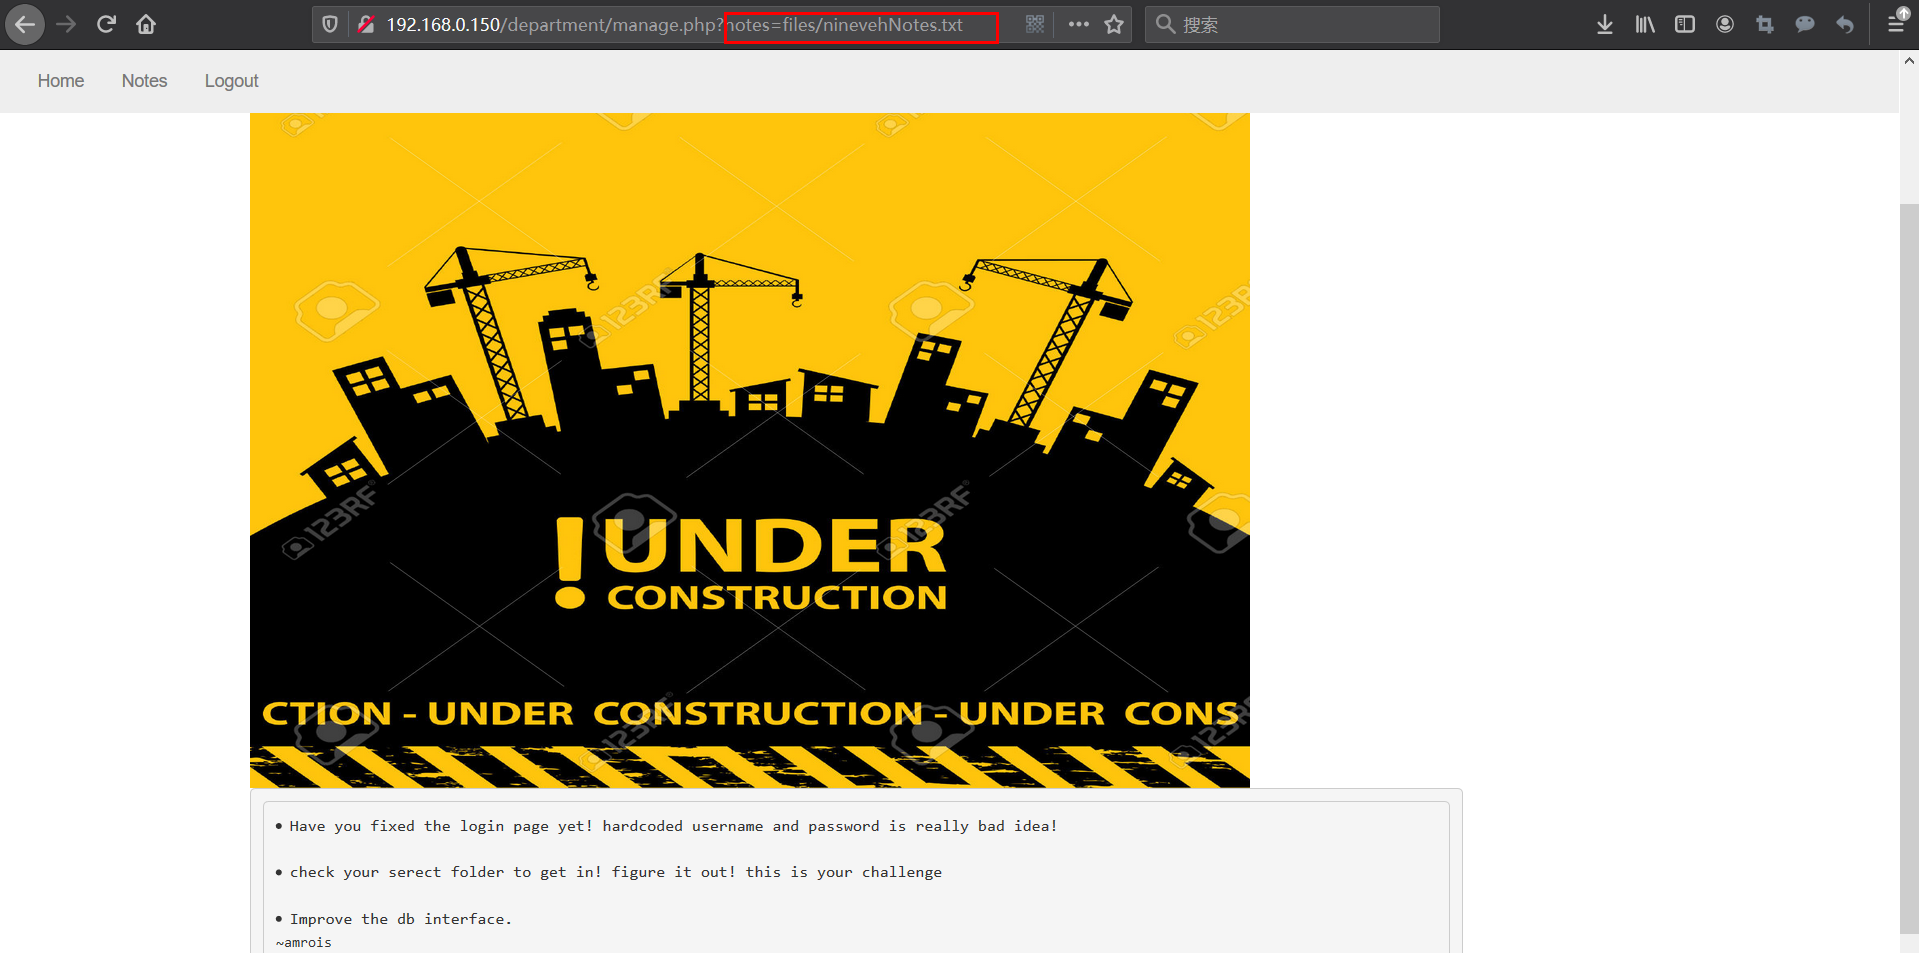This screenshot has width=1919, height=953.
Task: Click the Logout link
Action: (x=231, y=81)
